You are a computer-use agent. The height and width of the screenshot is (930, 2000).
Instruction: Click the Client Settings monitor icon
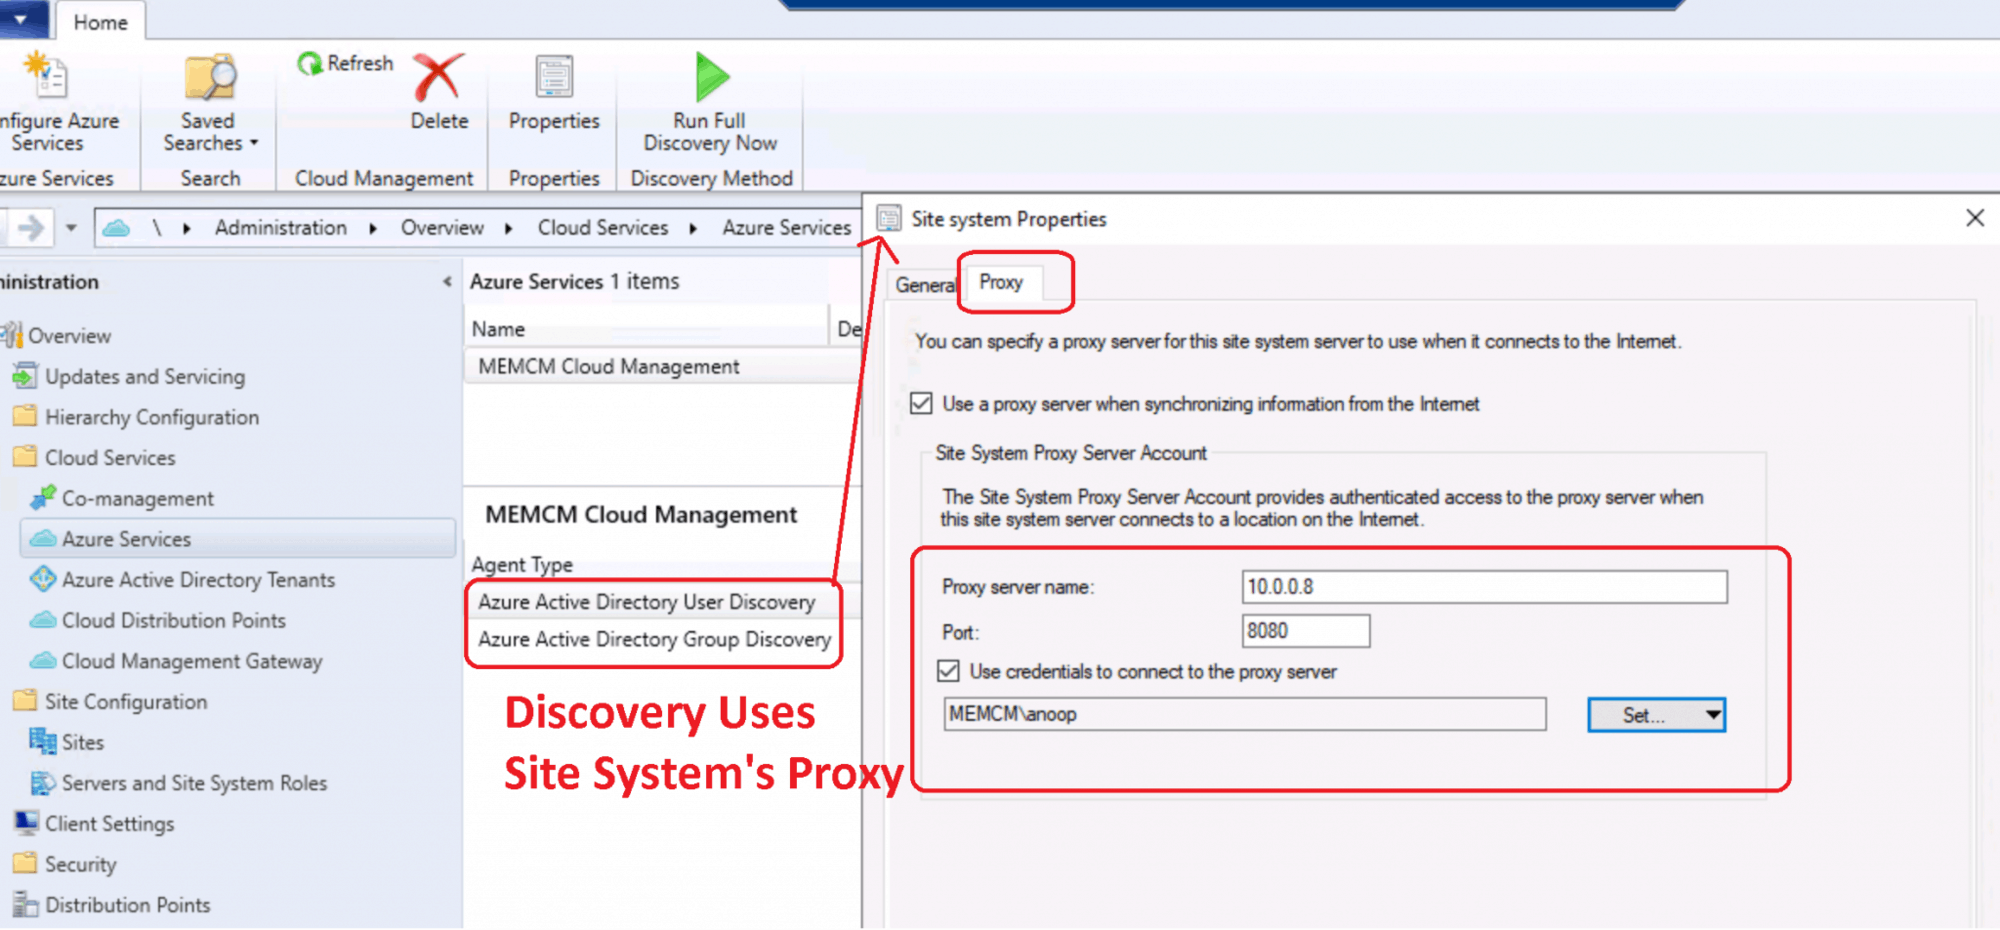point(24,823)
